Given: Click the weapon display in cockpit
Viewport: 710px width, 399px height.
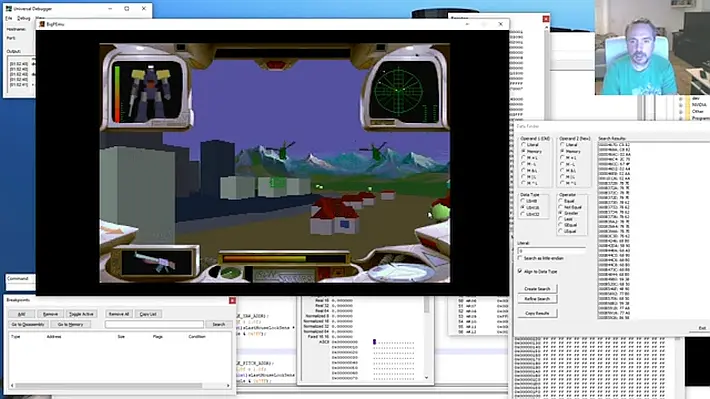Looking at the screenshot, I should click(157, 262).
